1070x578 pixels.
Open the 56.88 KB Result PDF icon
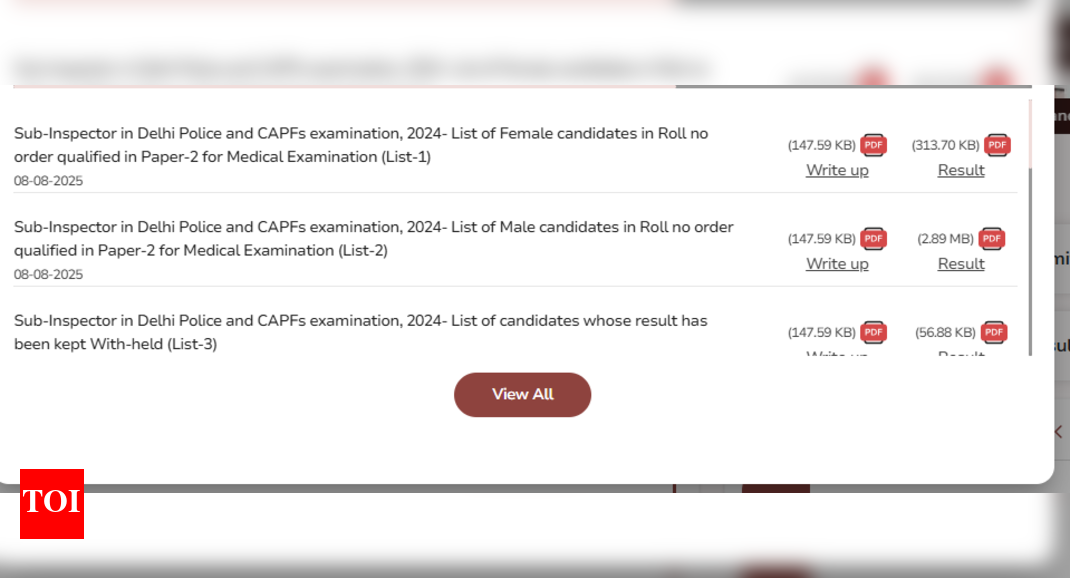(994, 332)
